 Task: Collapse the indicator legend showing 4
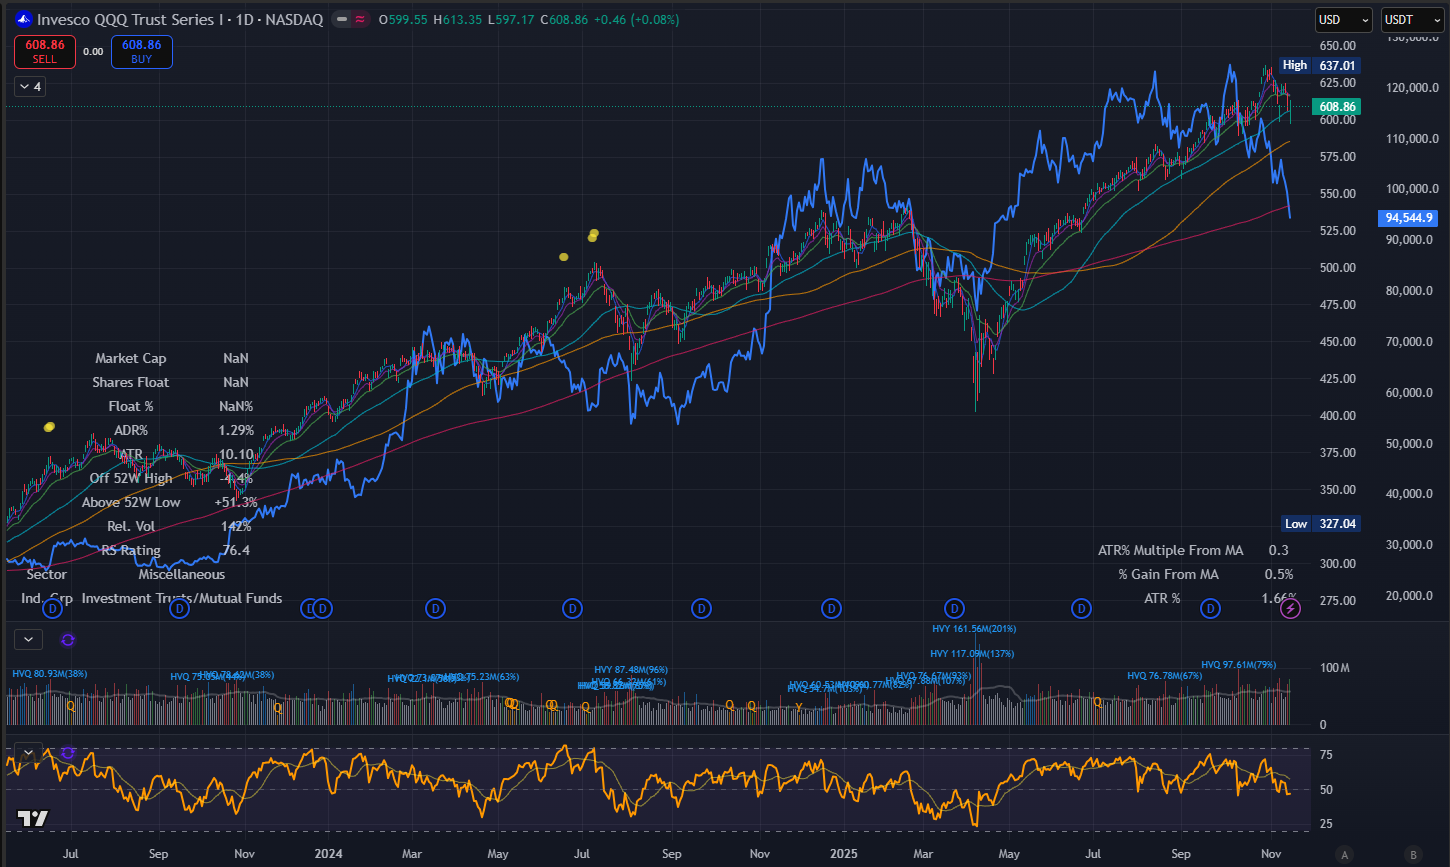coord(29,87)
